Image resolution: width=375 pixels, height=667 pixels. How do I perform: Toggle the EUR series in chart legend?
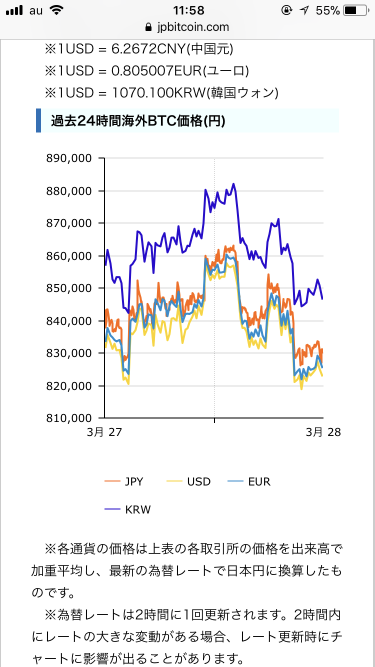(252, 482)
